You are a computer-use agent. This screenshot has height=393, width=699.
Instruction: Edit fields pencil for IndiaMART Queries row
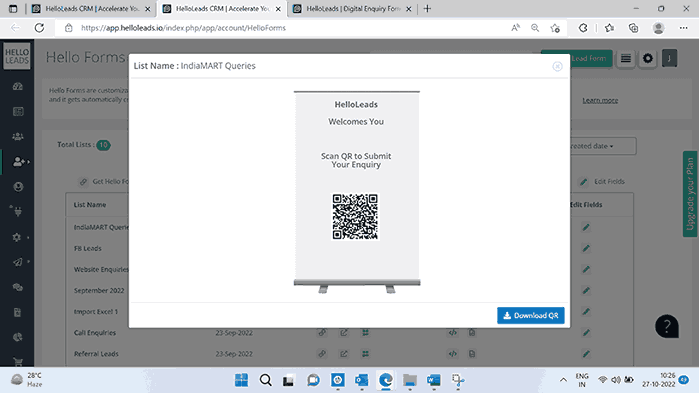click(x=586, y=227)
